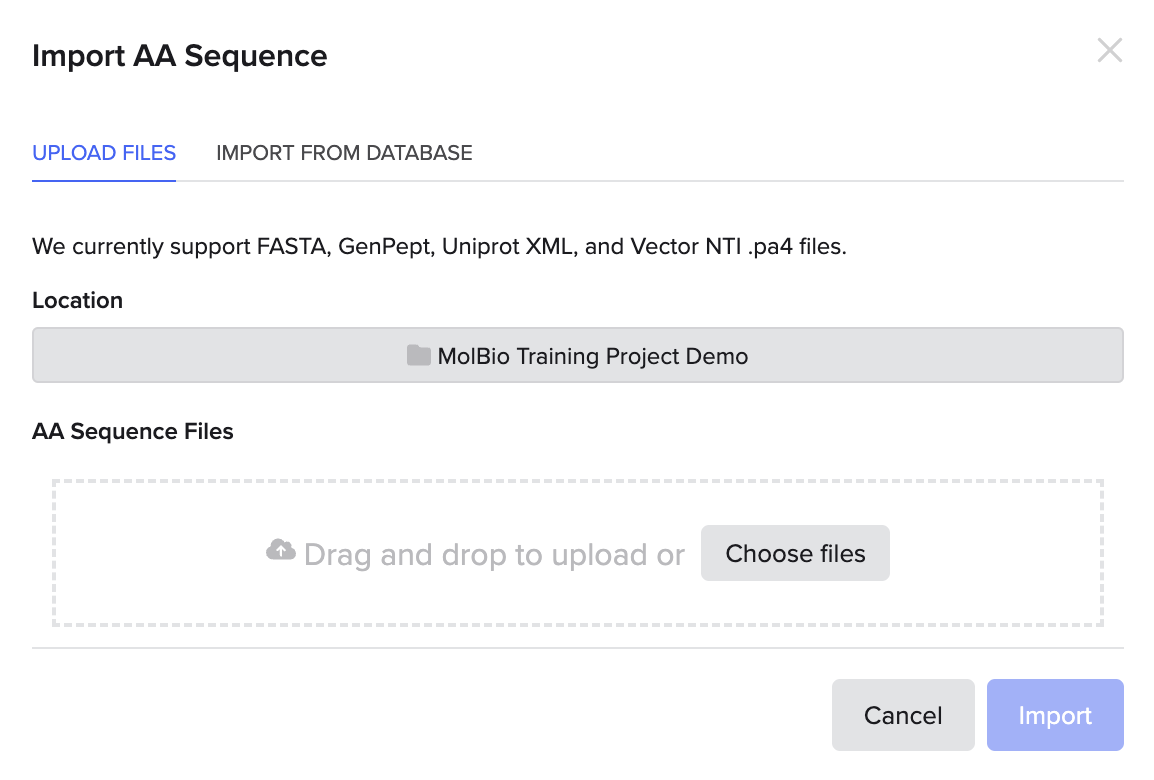1154x780 pixels.
Task: Click the 'Import AA Sequence' dialog title
Action: pos(180,57)
